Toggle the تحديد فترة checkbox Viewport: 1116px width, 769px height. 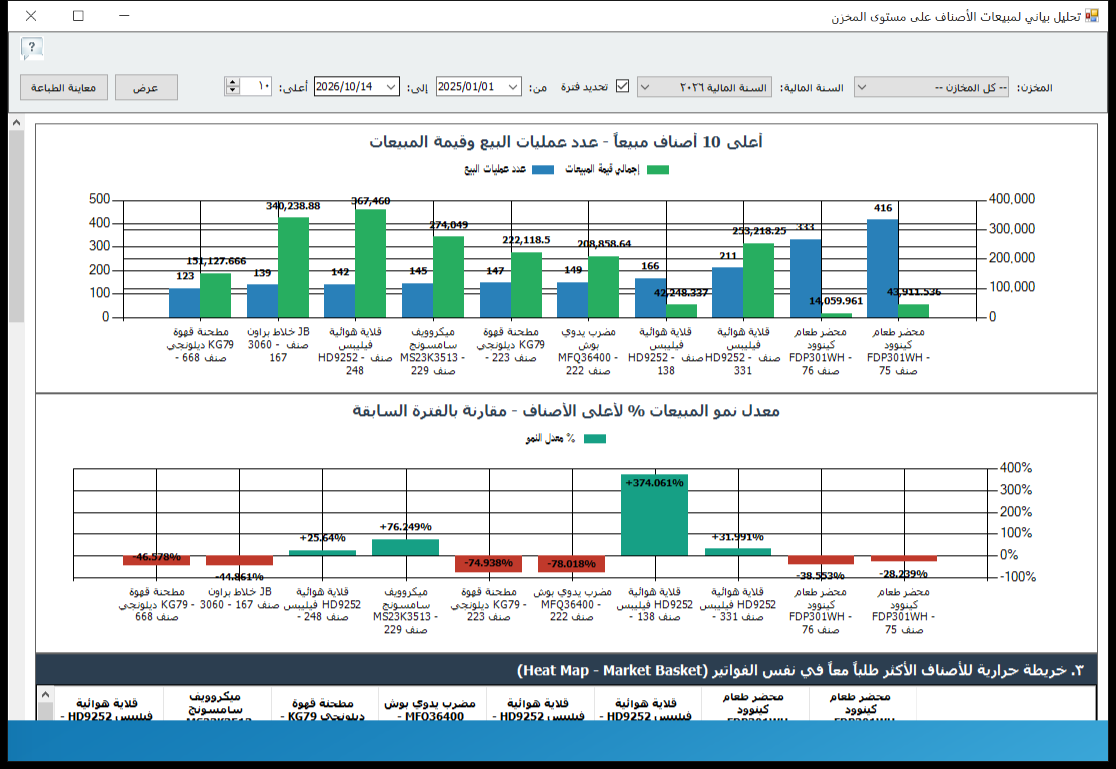click(x=623, y=86)
